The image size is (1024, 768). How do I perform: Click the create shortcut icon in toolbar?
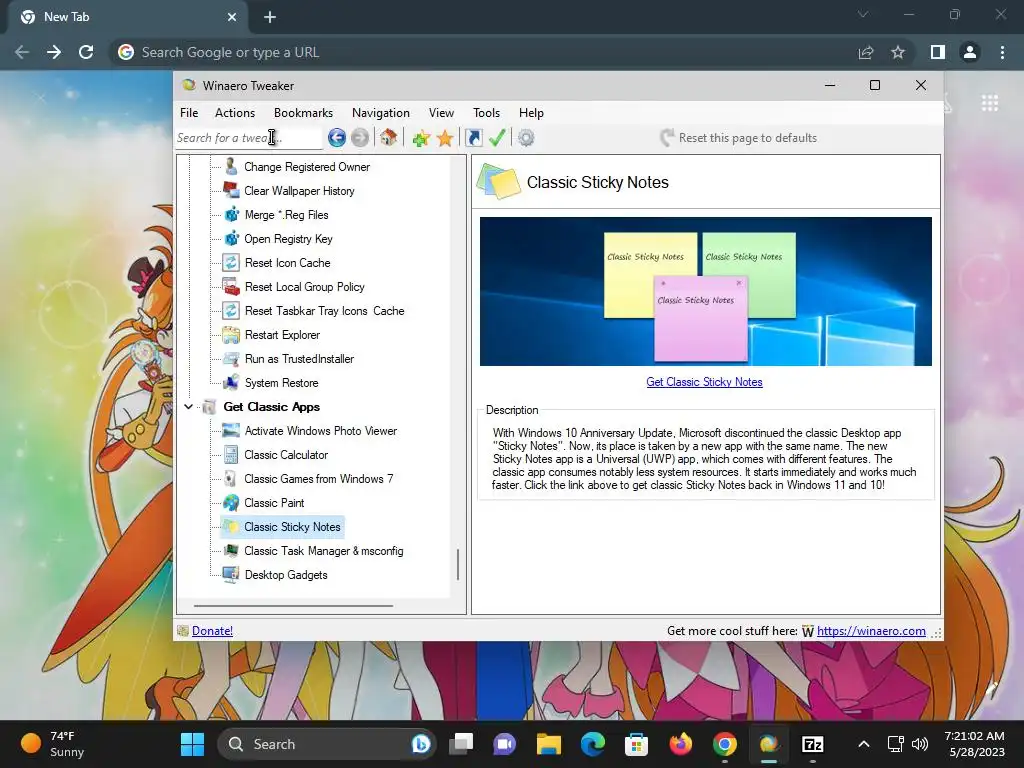coord(473,138)
